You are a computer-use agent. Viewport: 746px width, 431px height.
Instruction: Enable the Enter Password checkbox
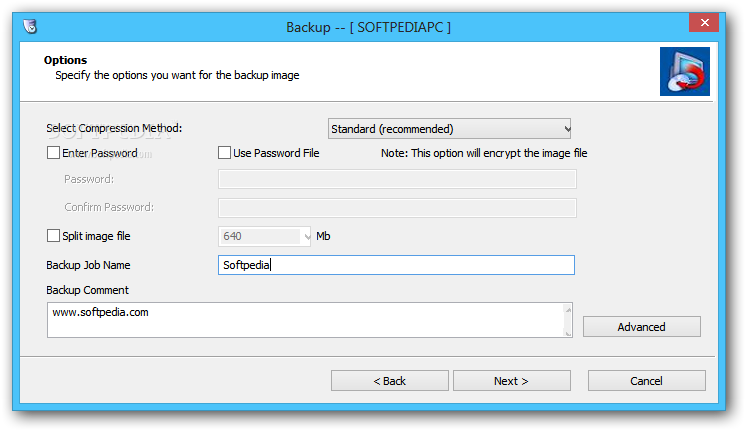pyautogui.click(x=53, y=153)
